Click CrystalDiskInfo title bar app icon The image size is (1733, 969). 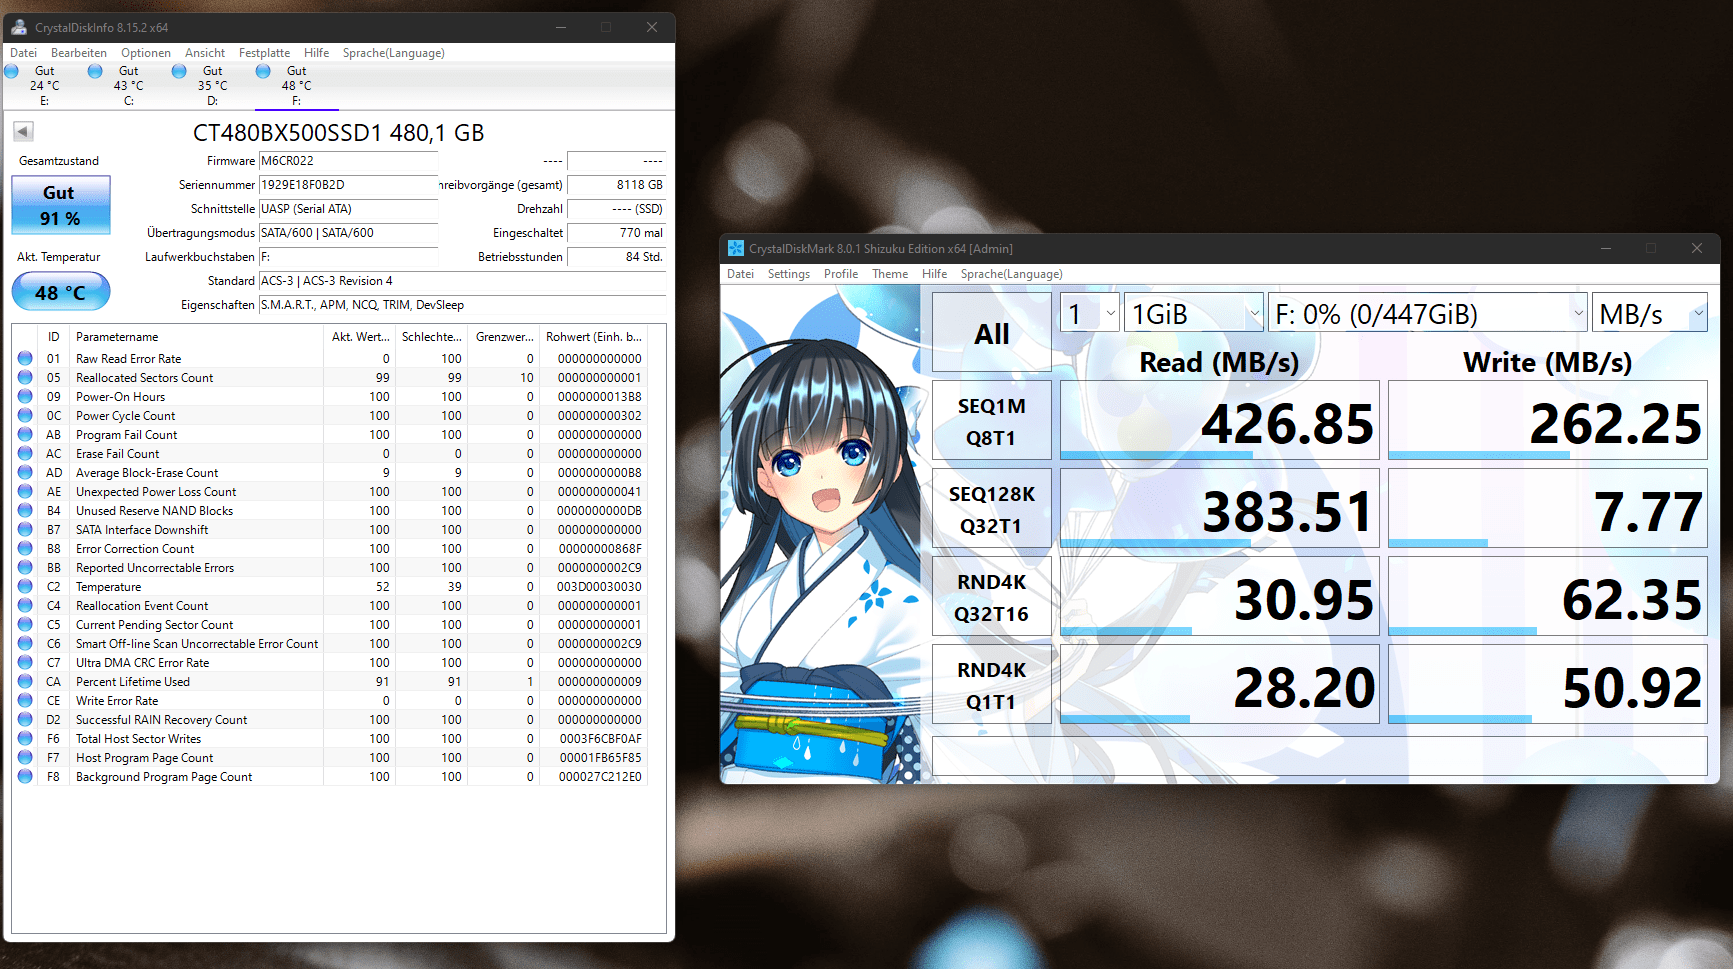[x=19, y=27]
